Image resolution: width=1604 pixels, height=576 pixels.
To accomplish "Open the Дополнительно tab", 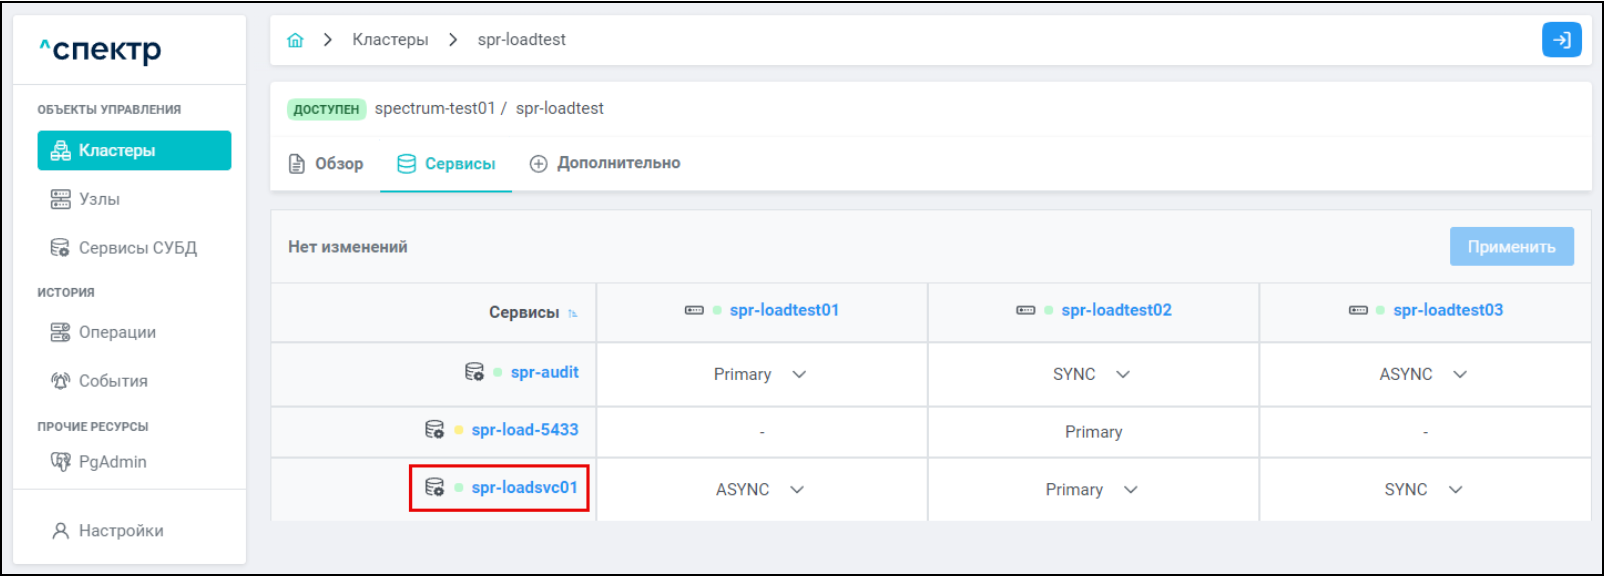I will coord(605,163).
